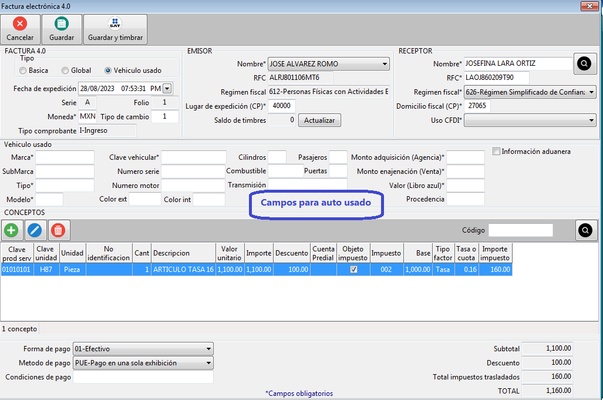Click the Receptor Nombre field
Screen dimensions: 603x400
[518, 63]
